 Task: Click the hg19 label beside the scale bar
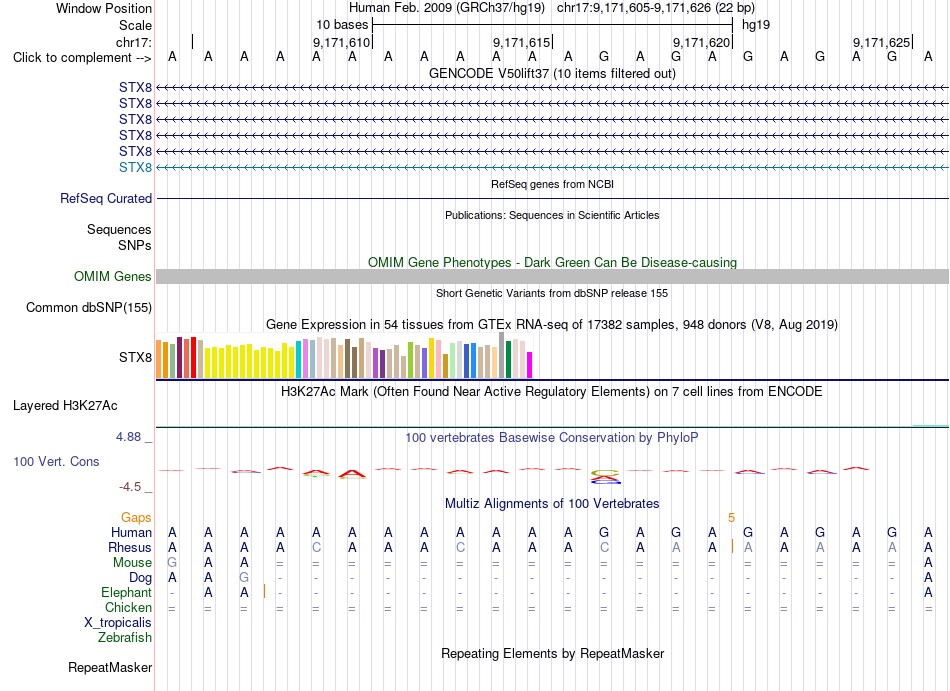(756, 25)
